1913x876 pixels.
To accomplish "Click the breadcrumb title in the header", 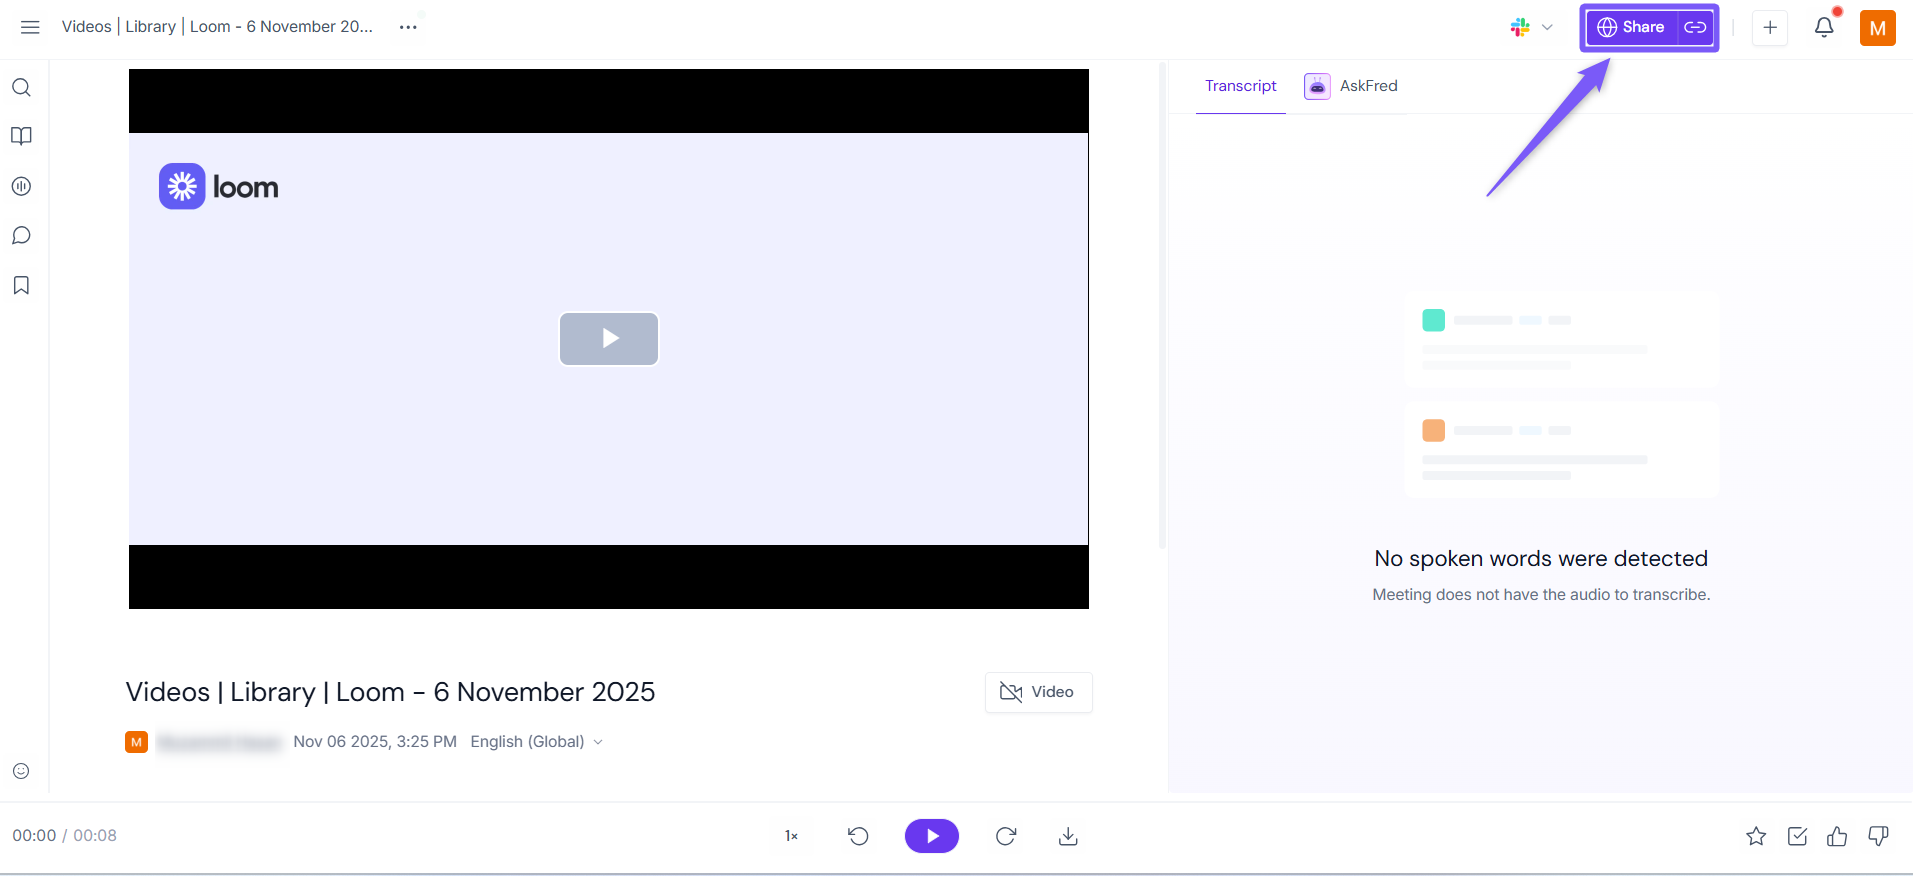I will pos(217,27).
